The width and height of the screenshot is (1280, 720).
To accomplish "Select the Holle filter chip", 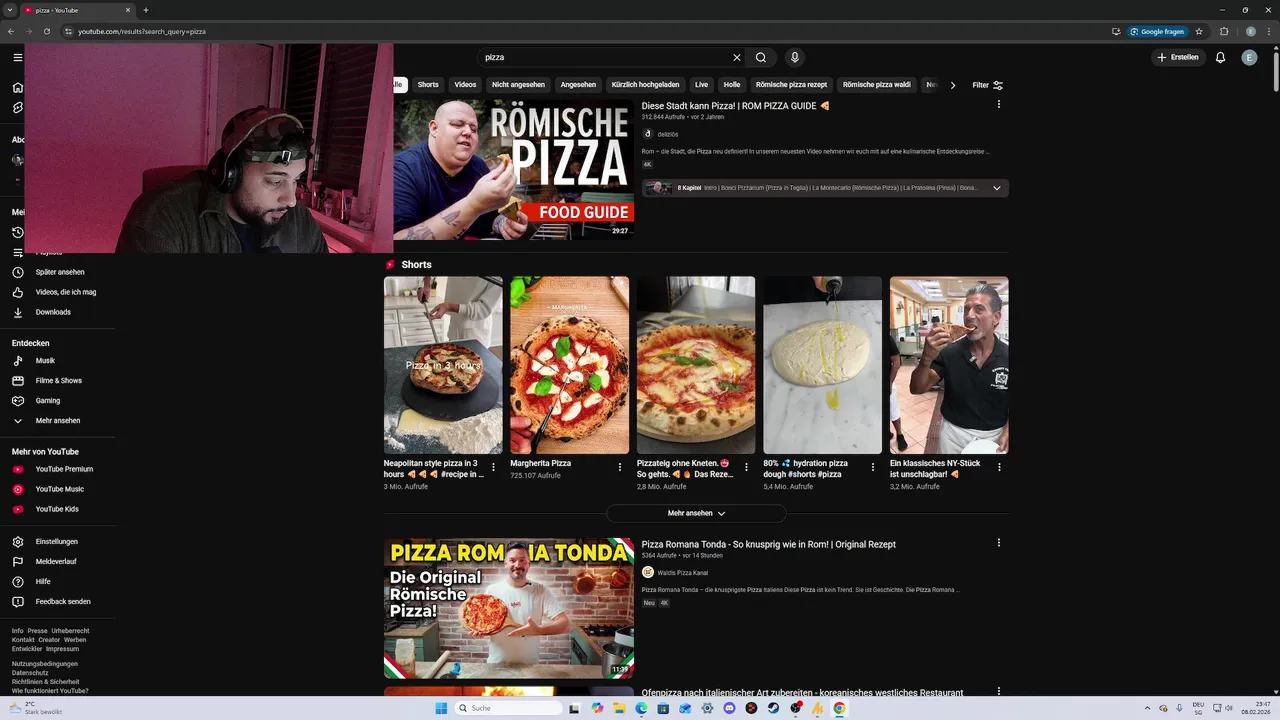I will pos(732,85).
